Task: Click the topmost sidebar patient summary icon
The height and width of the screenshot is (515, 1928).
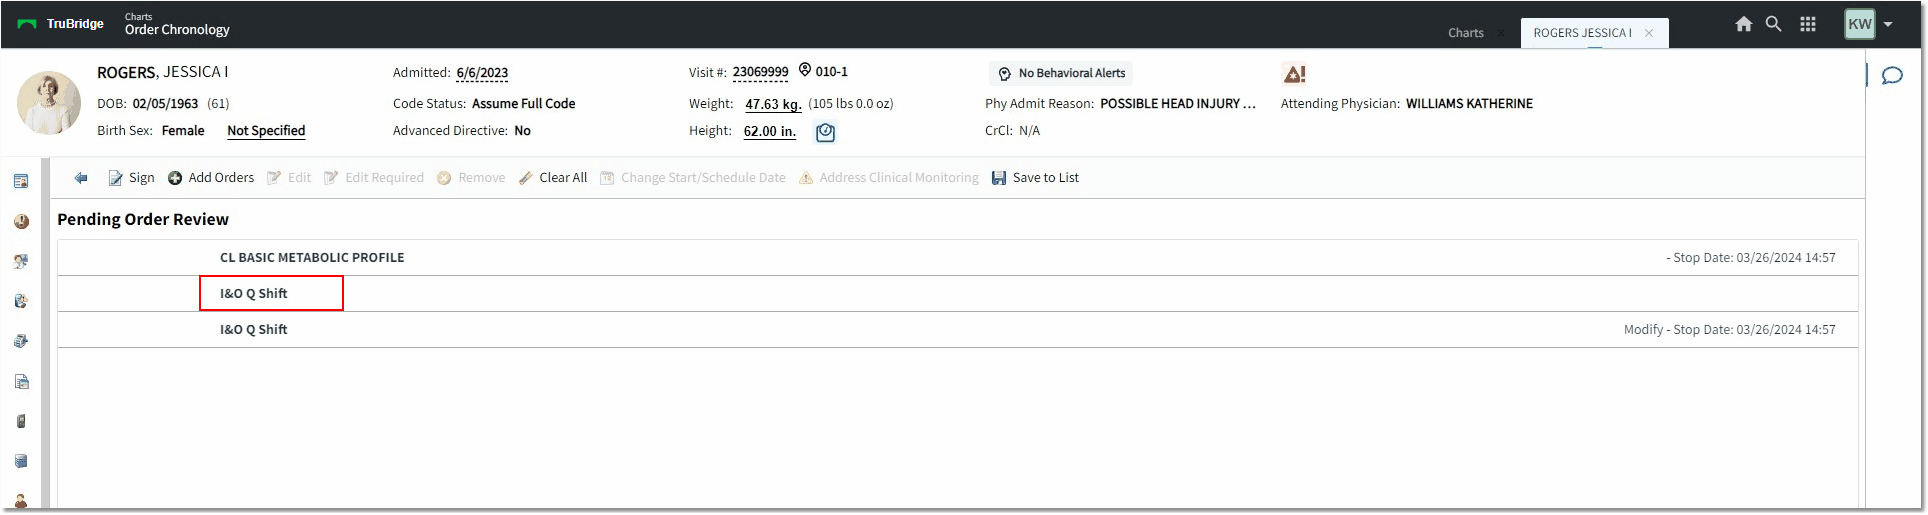Action: (21, 181)
